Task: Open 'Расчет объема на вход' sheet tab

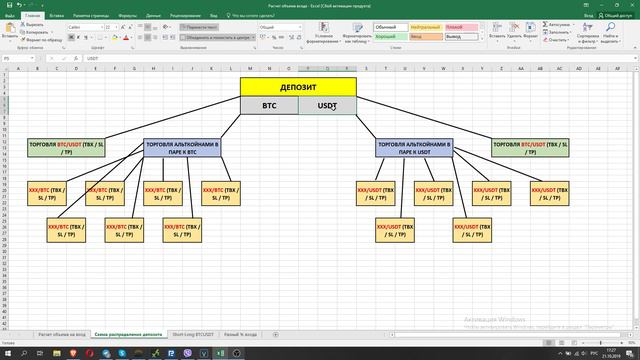Action: tap(62, 335)
